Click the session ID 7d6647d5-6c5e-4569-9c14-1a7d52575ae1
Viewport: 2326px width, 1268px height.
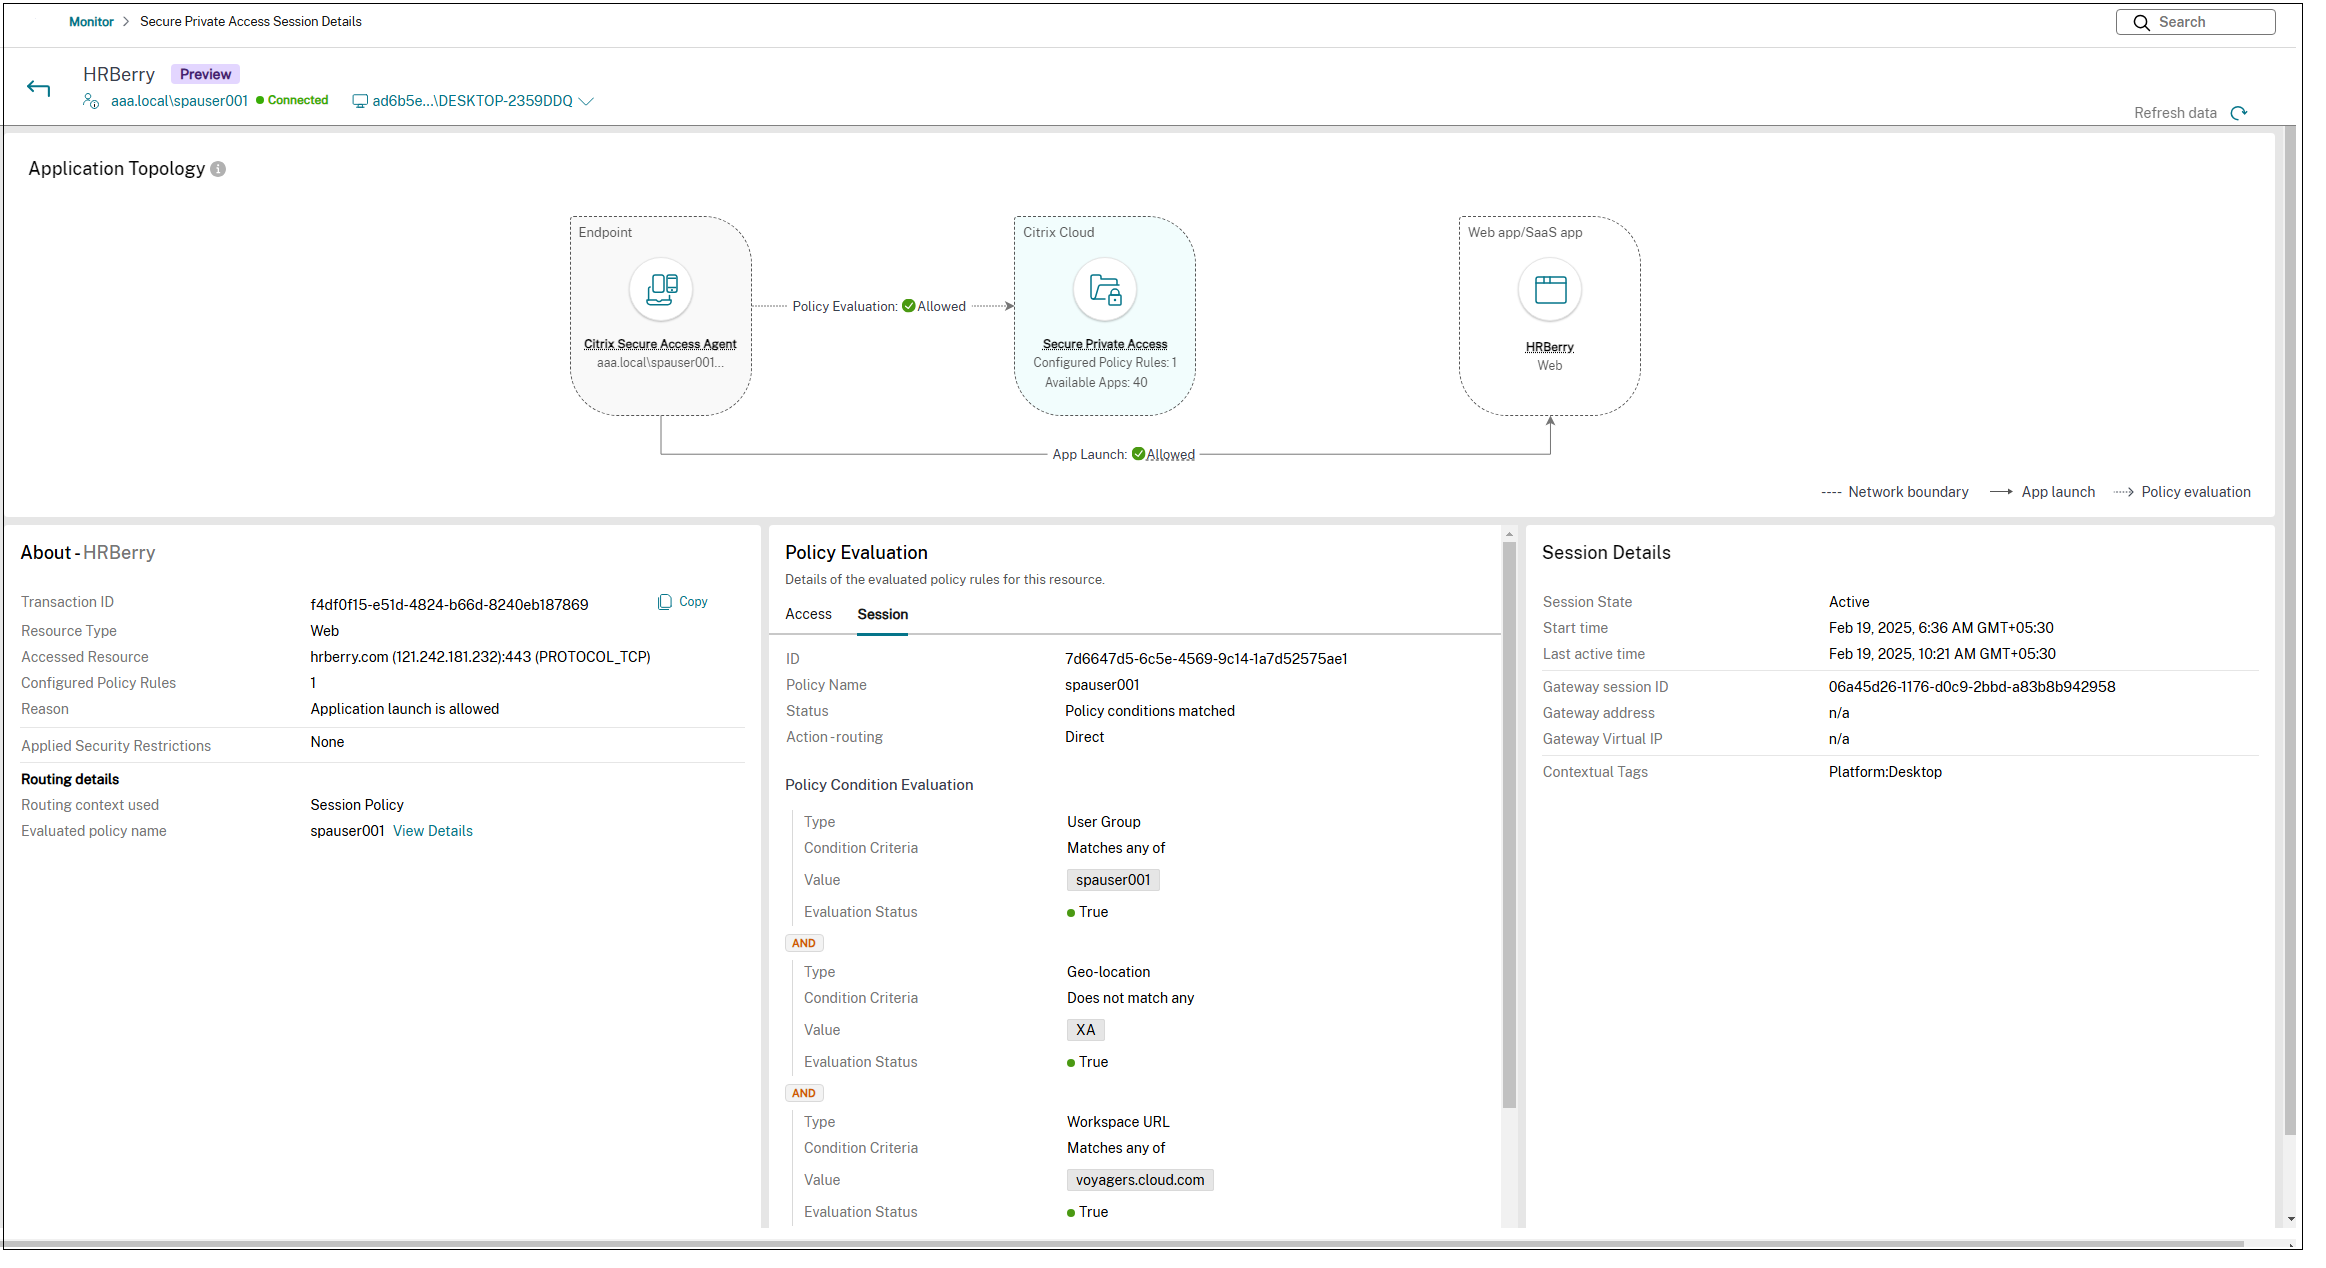pos(1206,659)
